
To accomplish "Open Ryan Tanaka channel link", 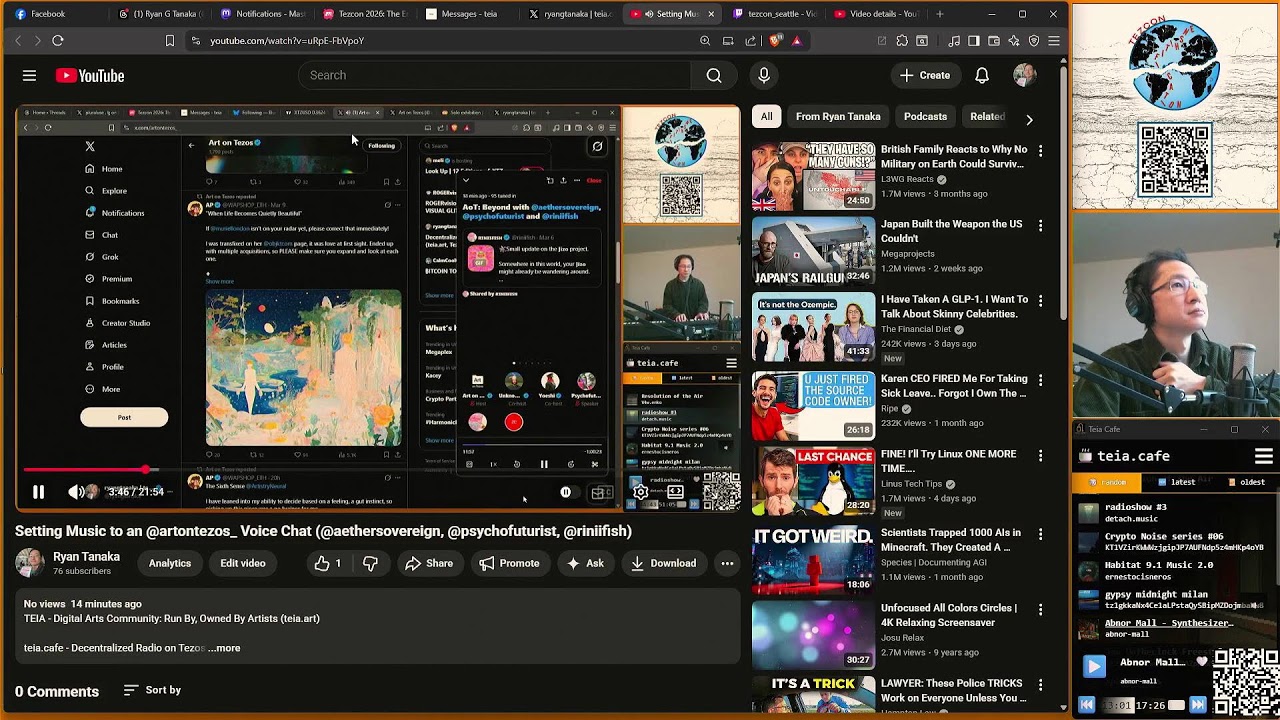I will click(x=86, y=557).
